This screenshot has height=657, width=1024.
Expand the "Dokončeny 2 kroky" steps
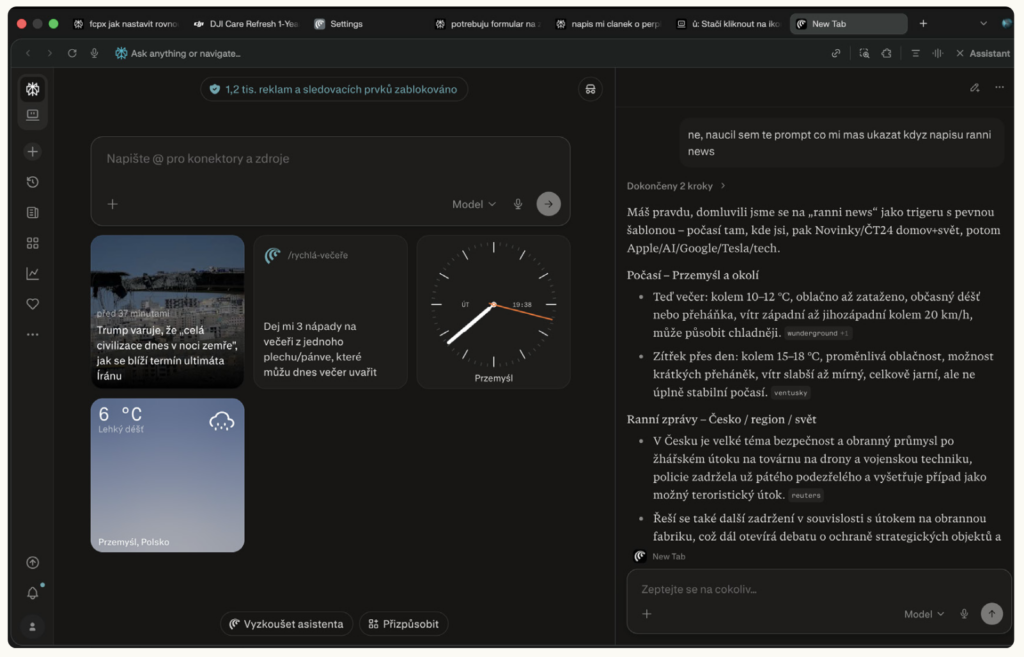[x=676, y=185]
